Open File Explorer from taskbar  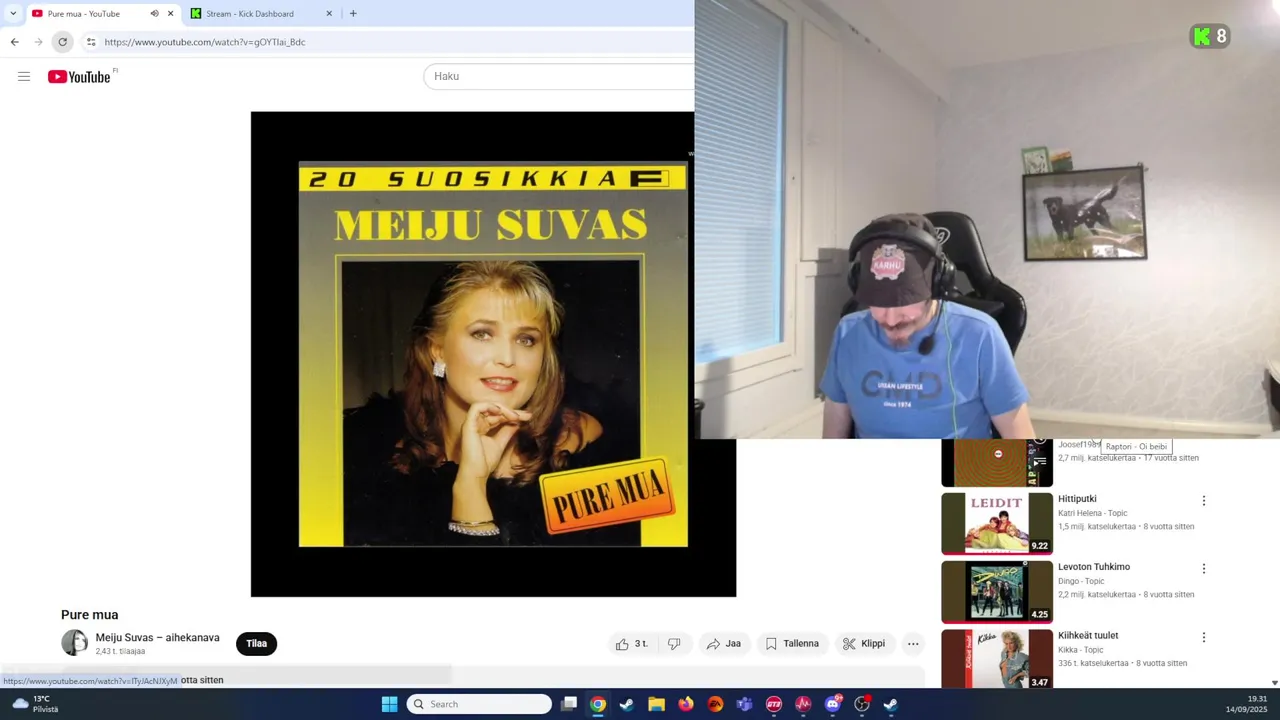click(x=656, y=704)
